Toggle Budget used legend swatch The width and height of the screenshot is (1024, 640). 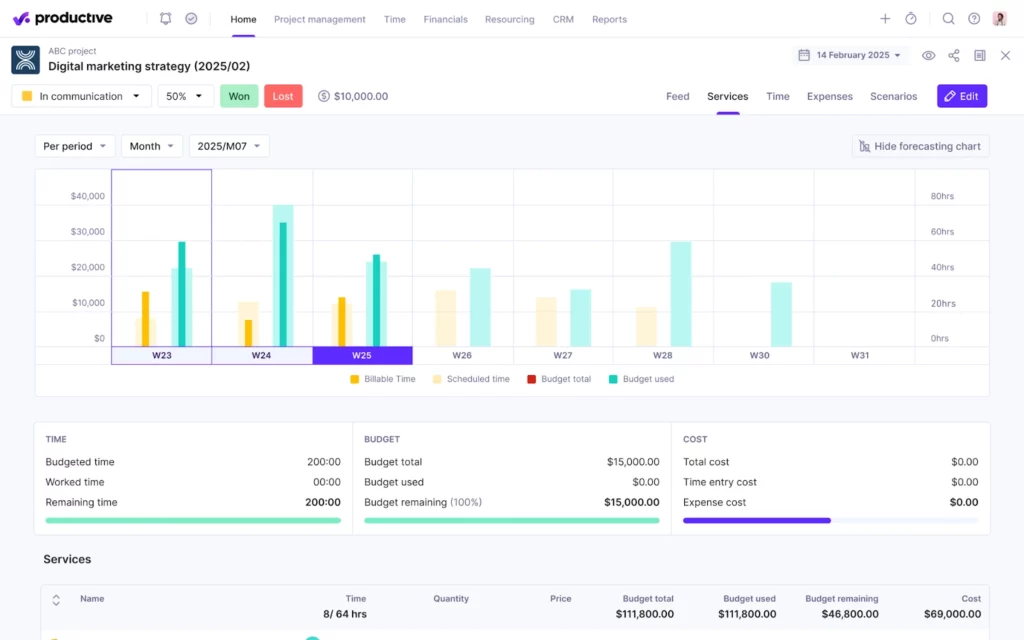[613, 379]
